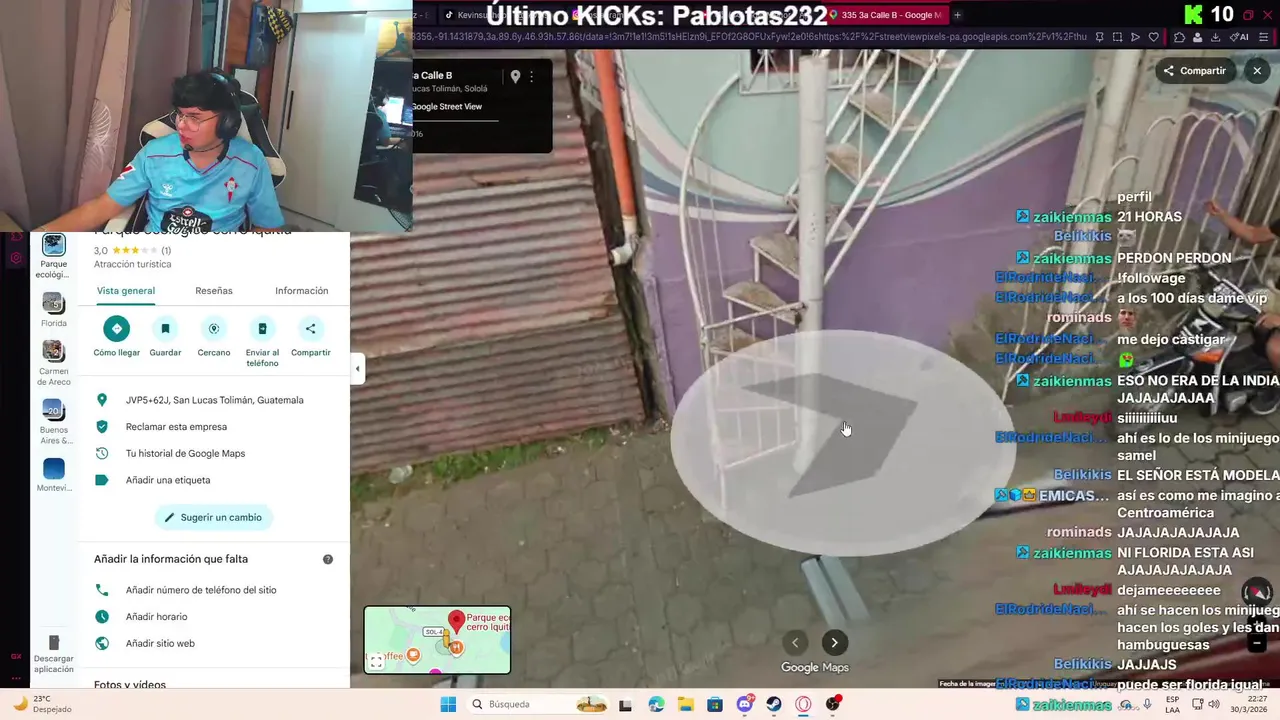Expand the minimap with the fullscreen icon
1280x720 pixels.
pyautogui.click(x=376, y=662)
